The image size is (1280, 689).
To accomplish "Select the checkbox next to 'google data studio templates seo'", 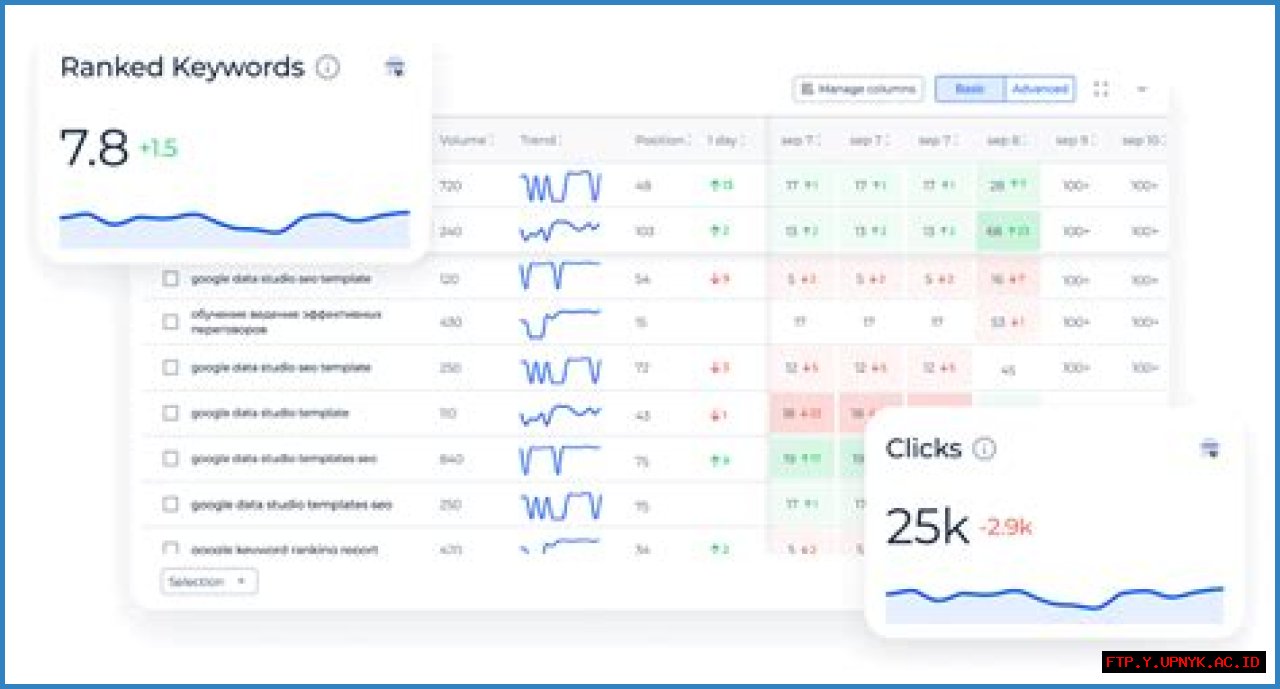I will pos(170,459).
